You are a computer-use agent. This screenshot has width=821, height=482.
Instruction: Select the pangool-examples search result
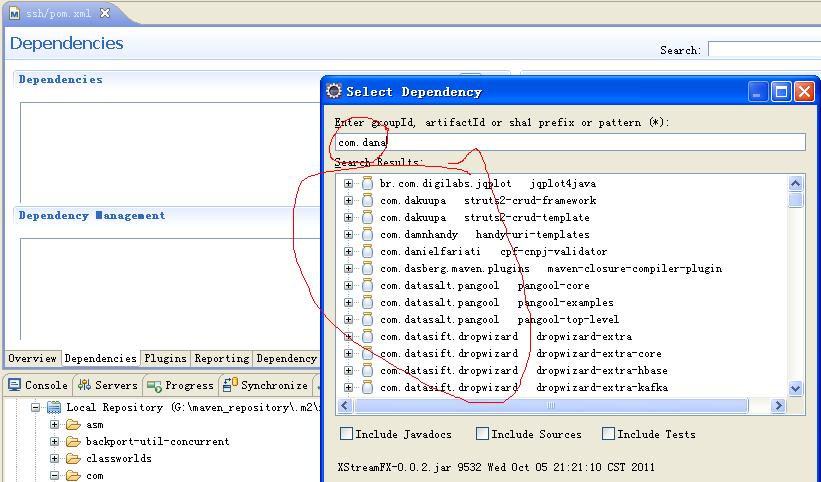click(x=496, y=303)
